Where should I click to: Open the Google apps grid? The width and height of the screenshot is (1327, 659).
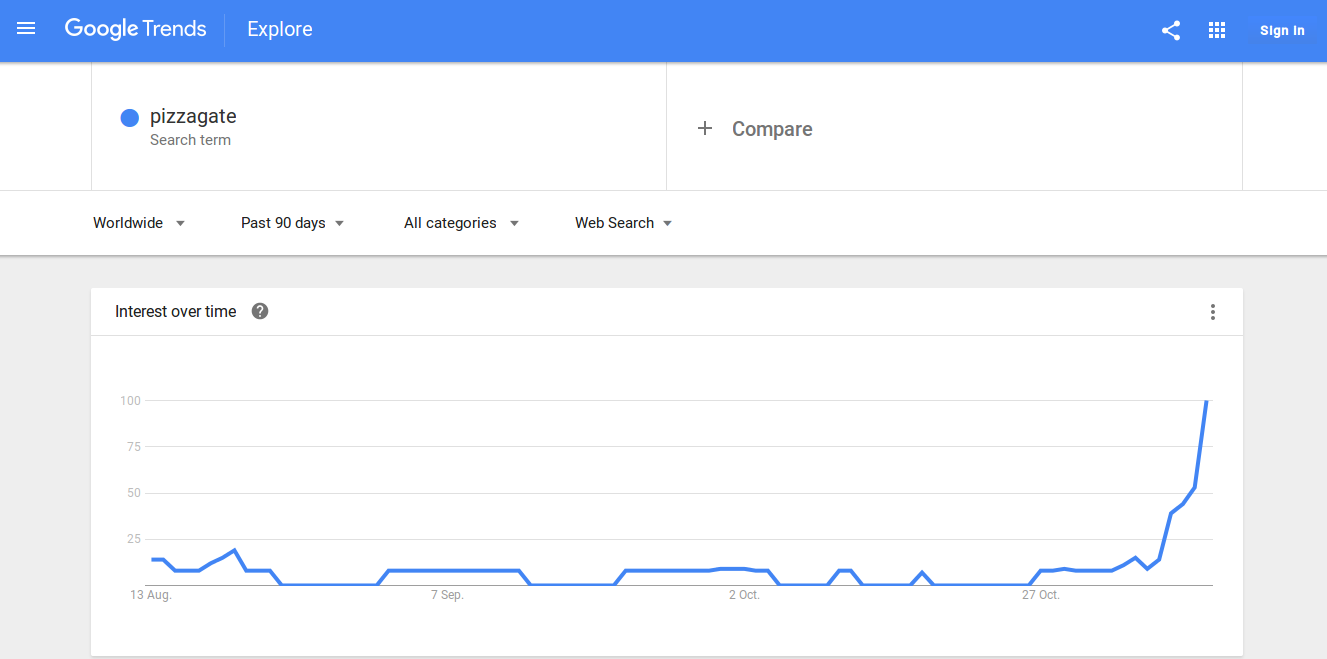coord(1217,30)
